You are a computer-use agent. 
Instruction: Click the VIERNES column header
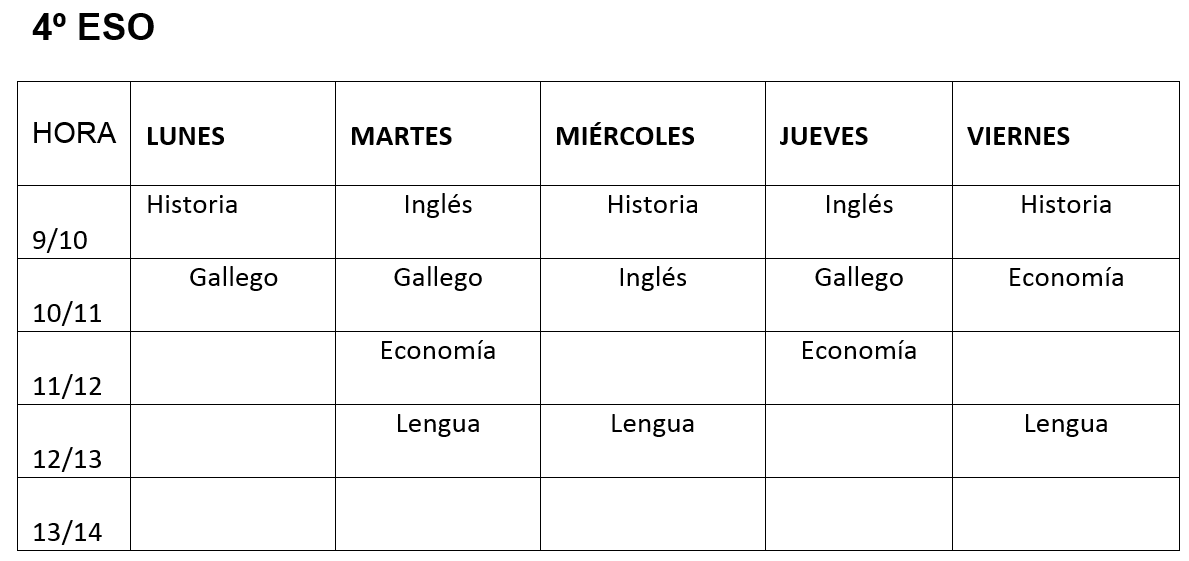(1018, 136)
